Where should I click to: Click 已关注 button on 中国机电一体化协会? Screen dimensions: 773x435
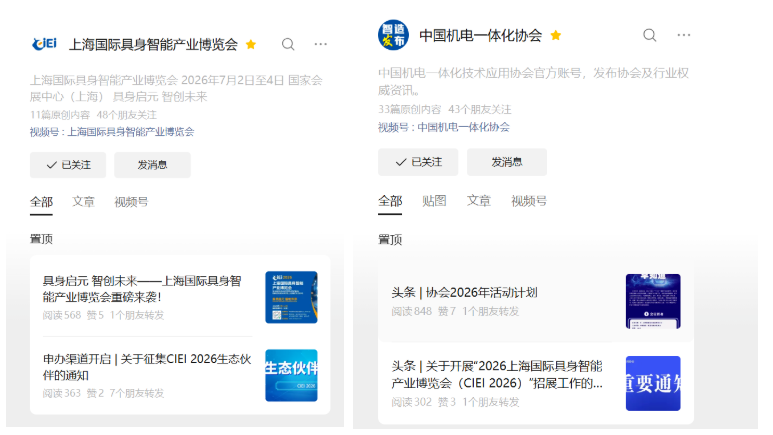tap(417, 162)
